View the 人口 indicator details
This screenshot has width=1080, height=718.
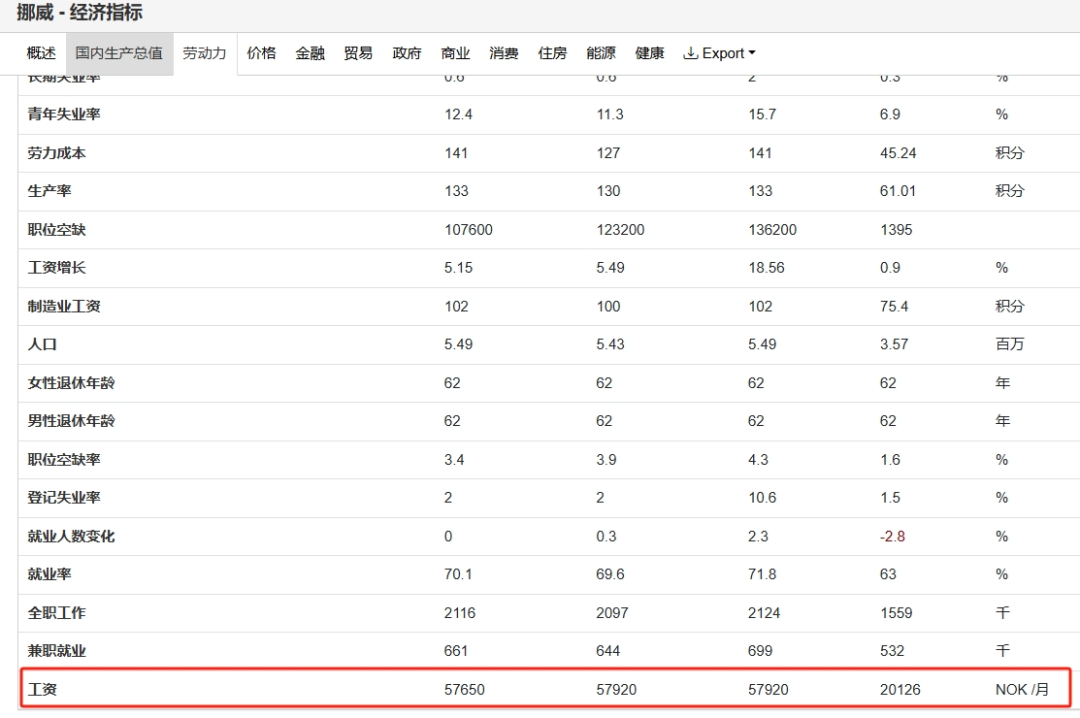[x=42, y=344]
